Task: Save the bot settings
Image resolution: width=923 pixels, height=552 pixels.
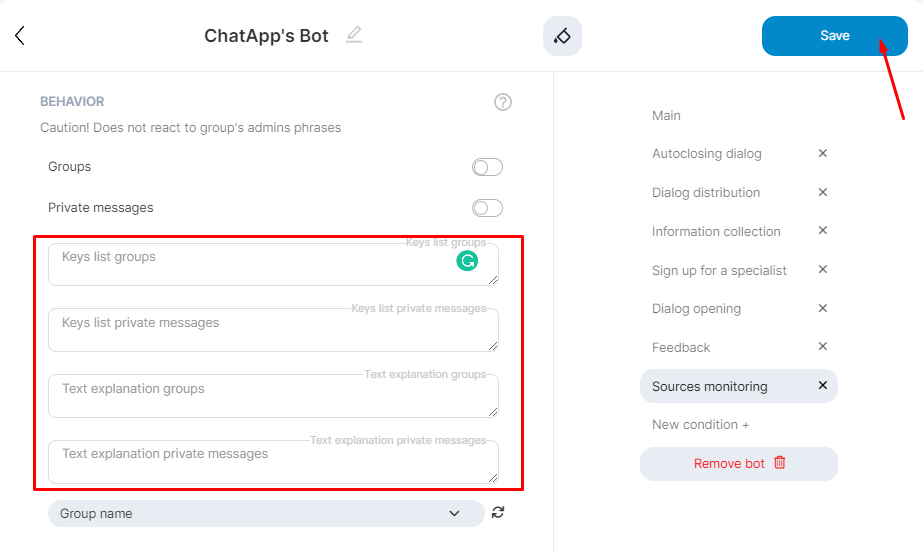Action: coord(834,36)
